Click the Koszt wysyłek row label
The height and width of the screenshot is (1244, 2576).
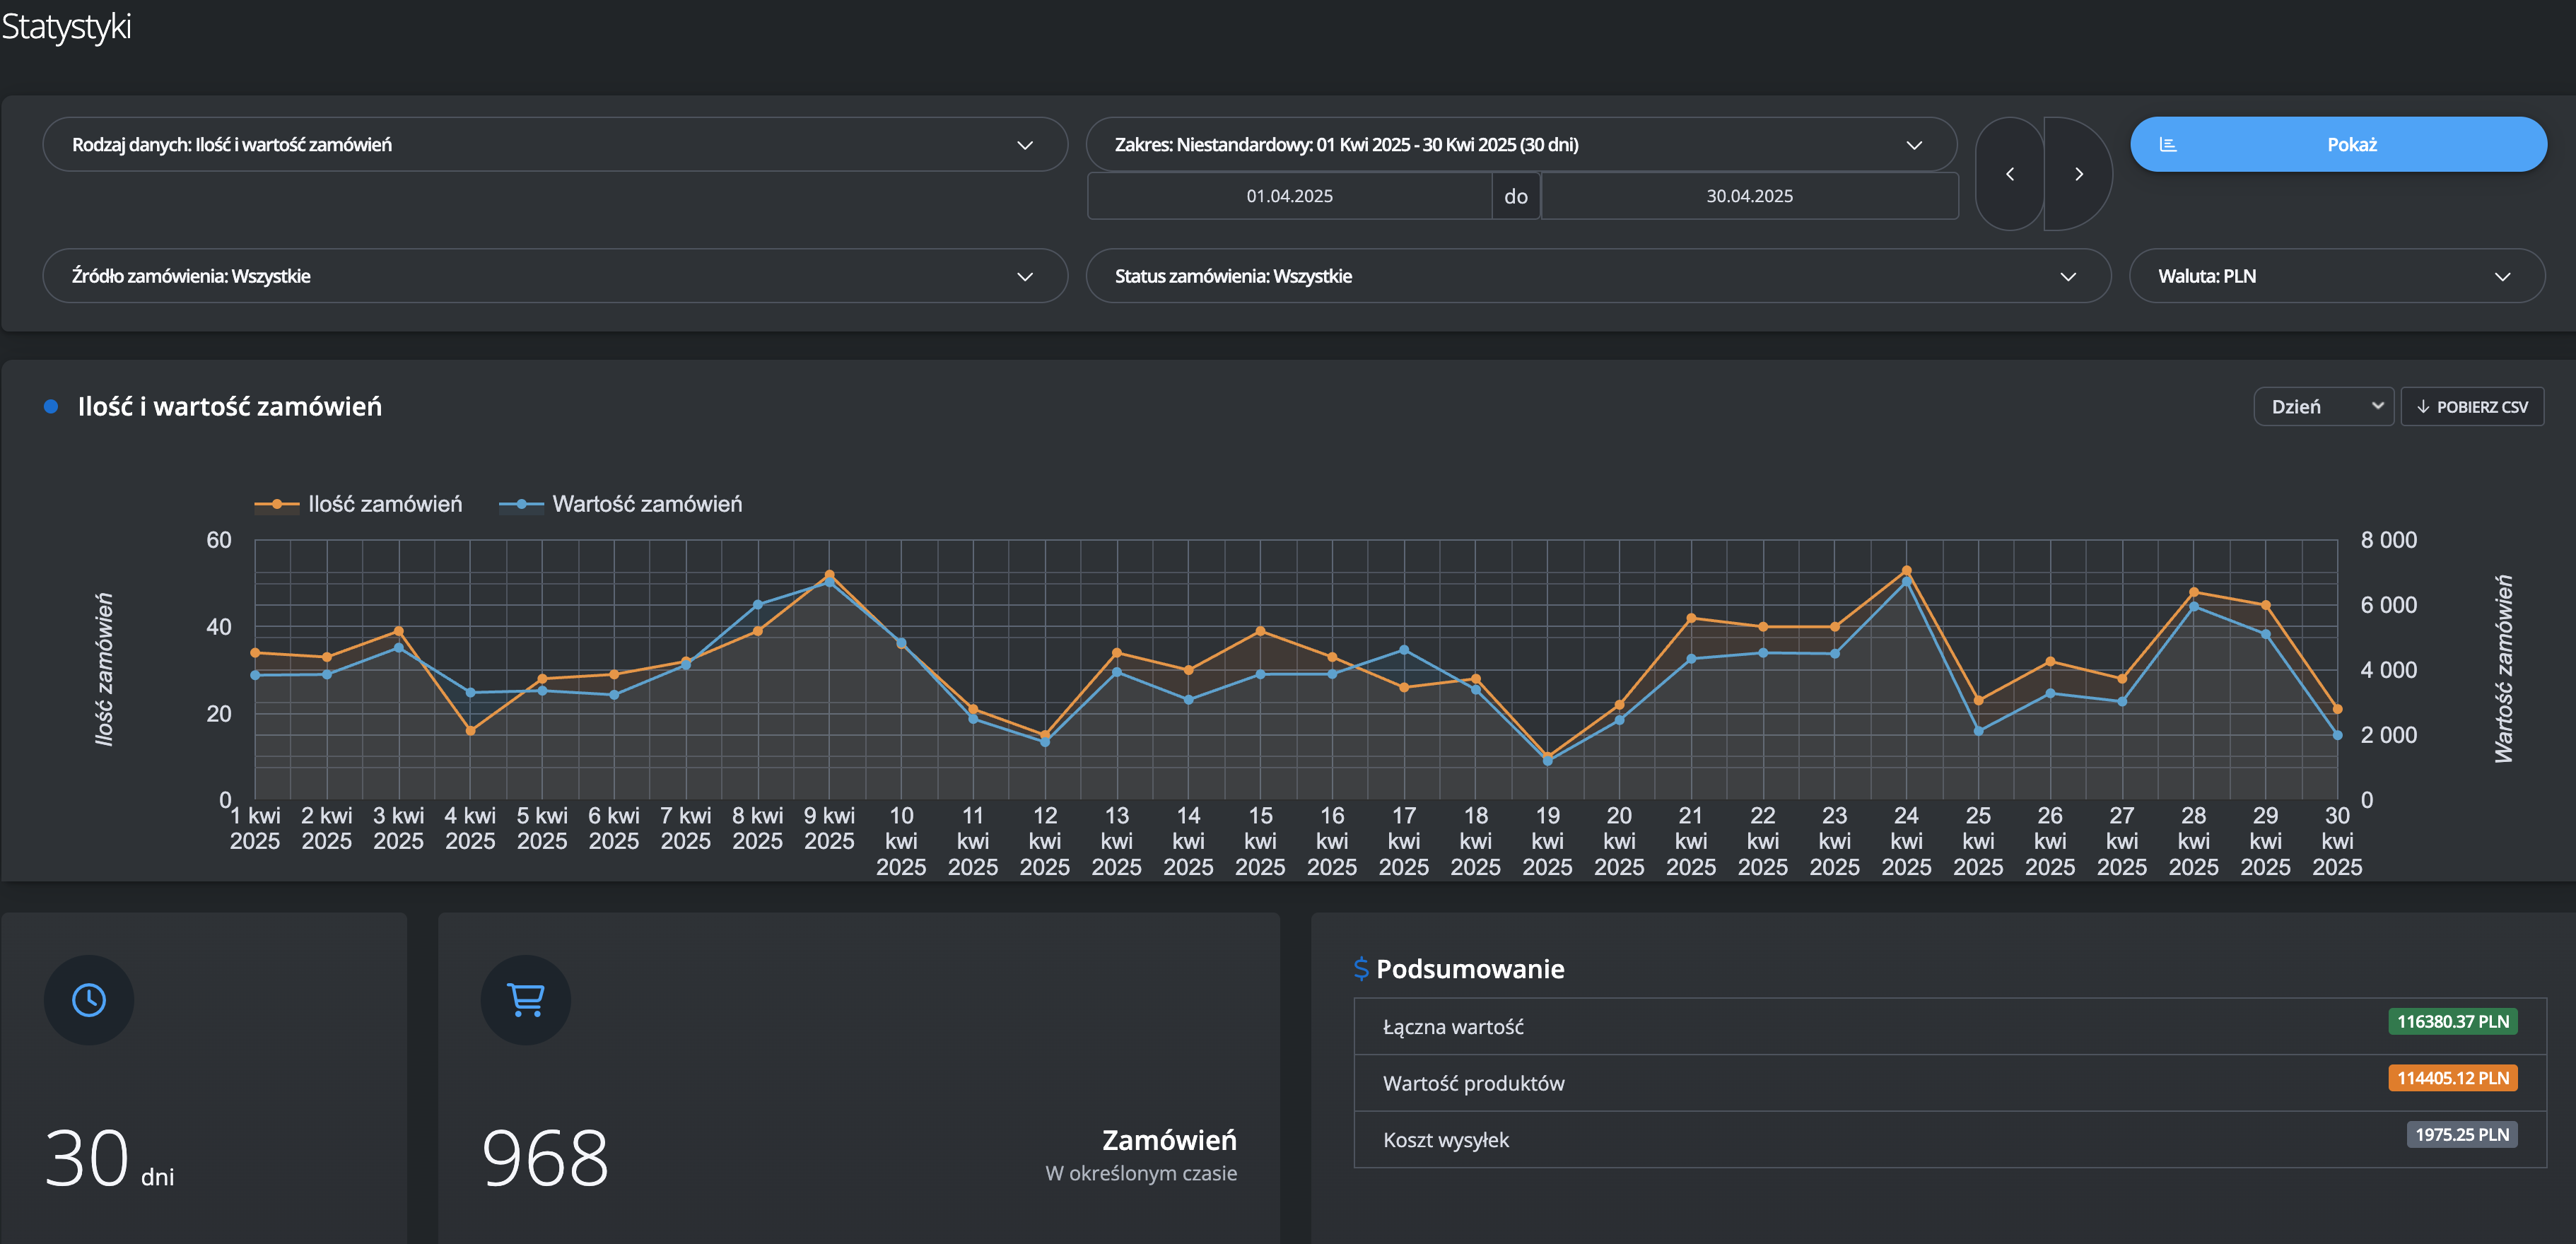coord(1445,1140)
